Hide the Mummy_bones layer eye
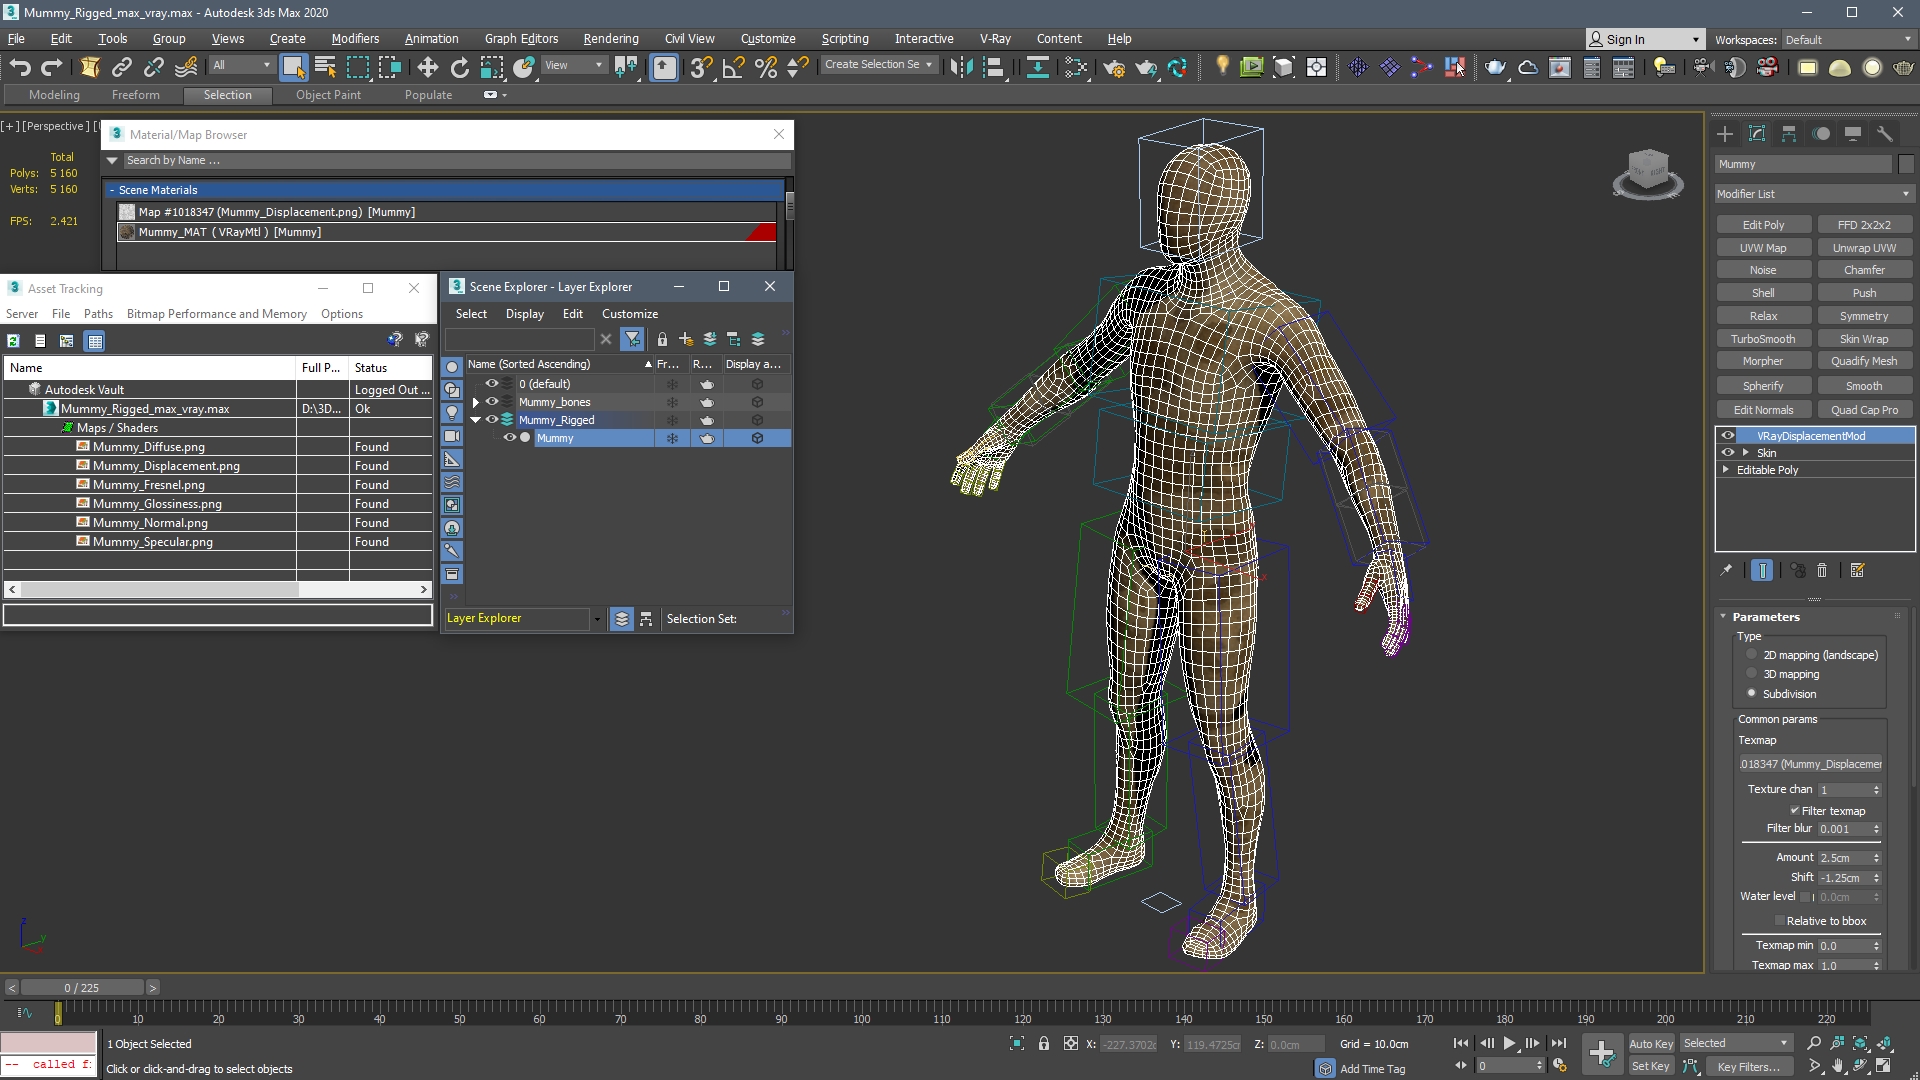Screen dimensions: 1920x1080 point(491,402)
